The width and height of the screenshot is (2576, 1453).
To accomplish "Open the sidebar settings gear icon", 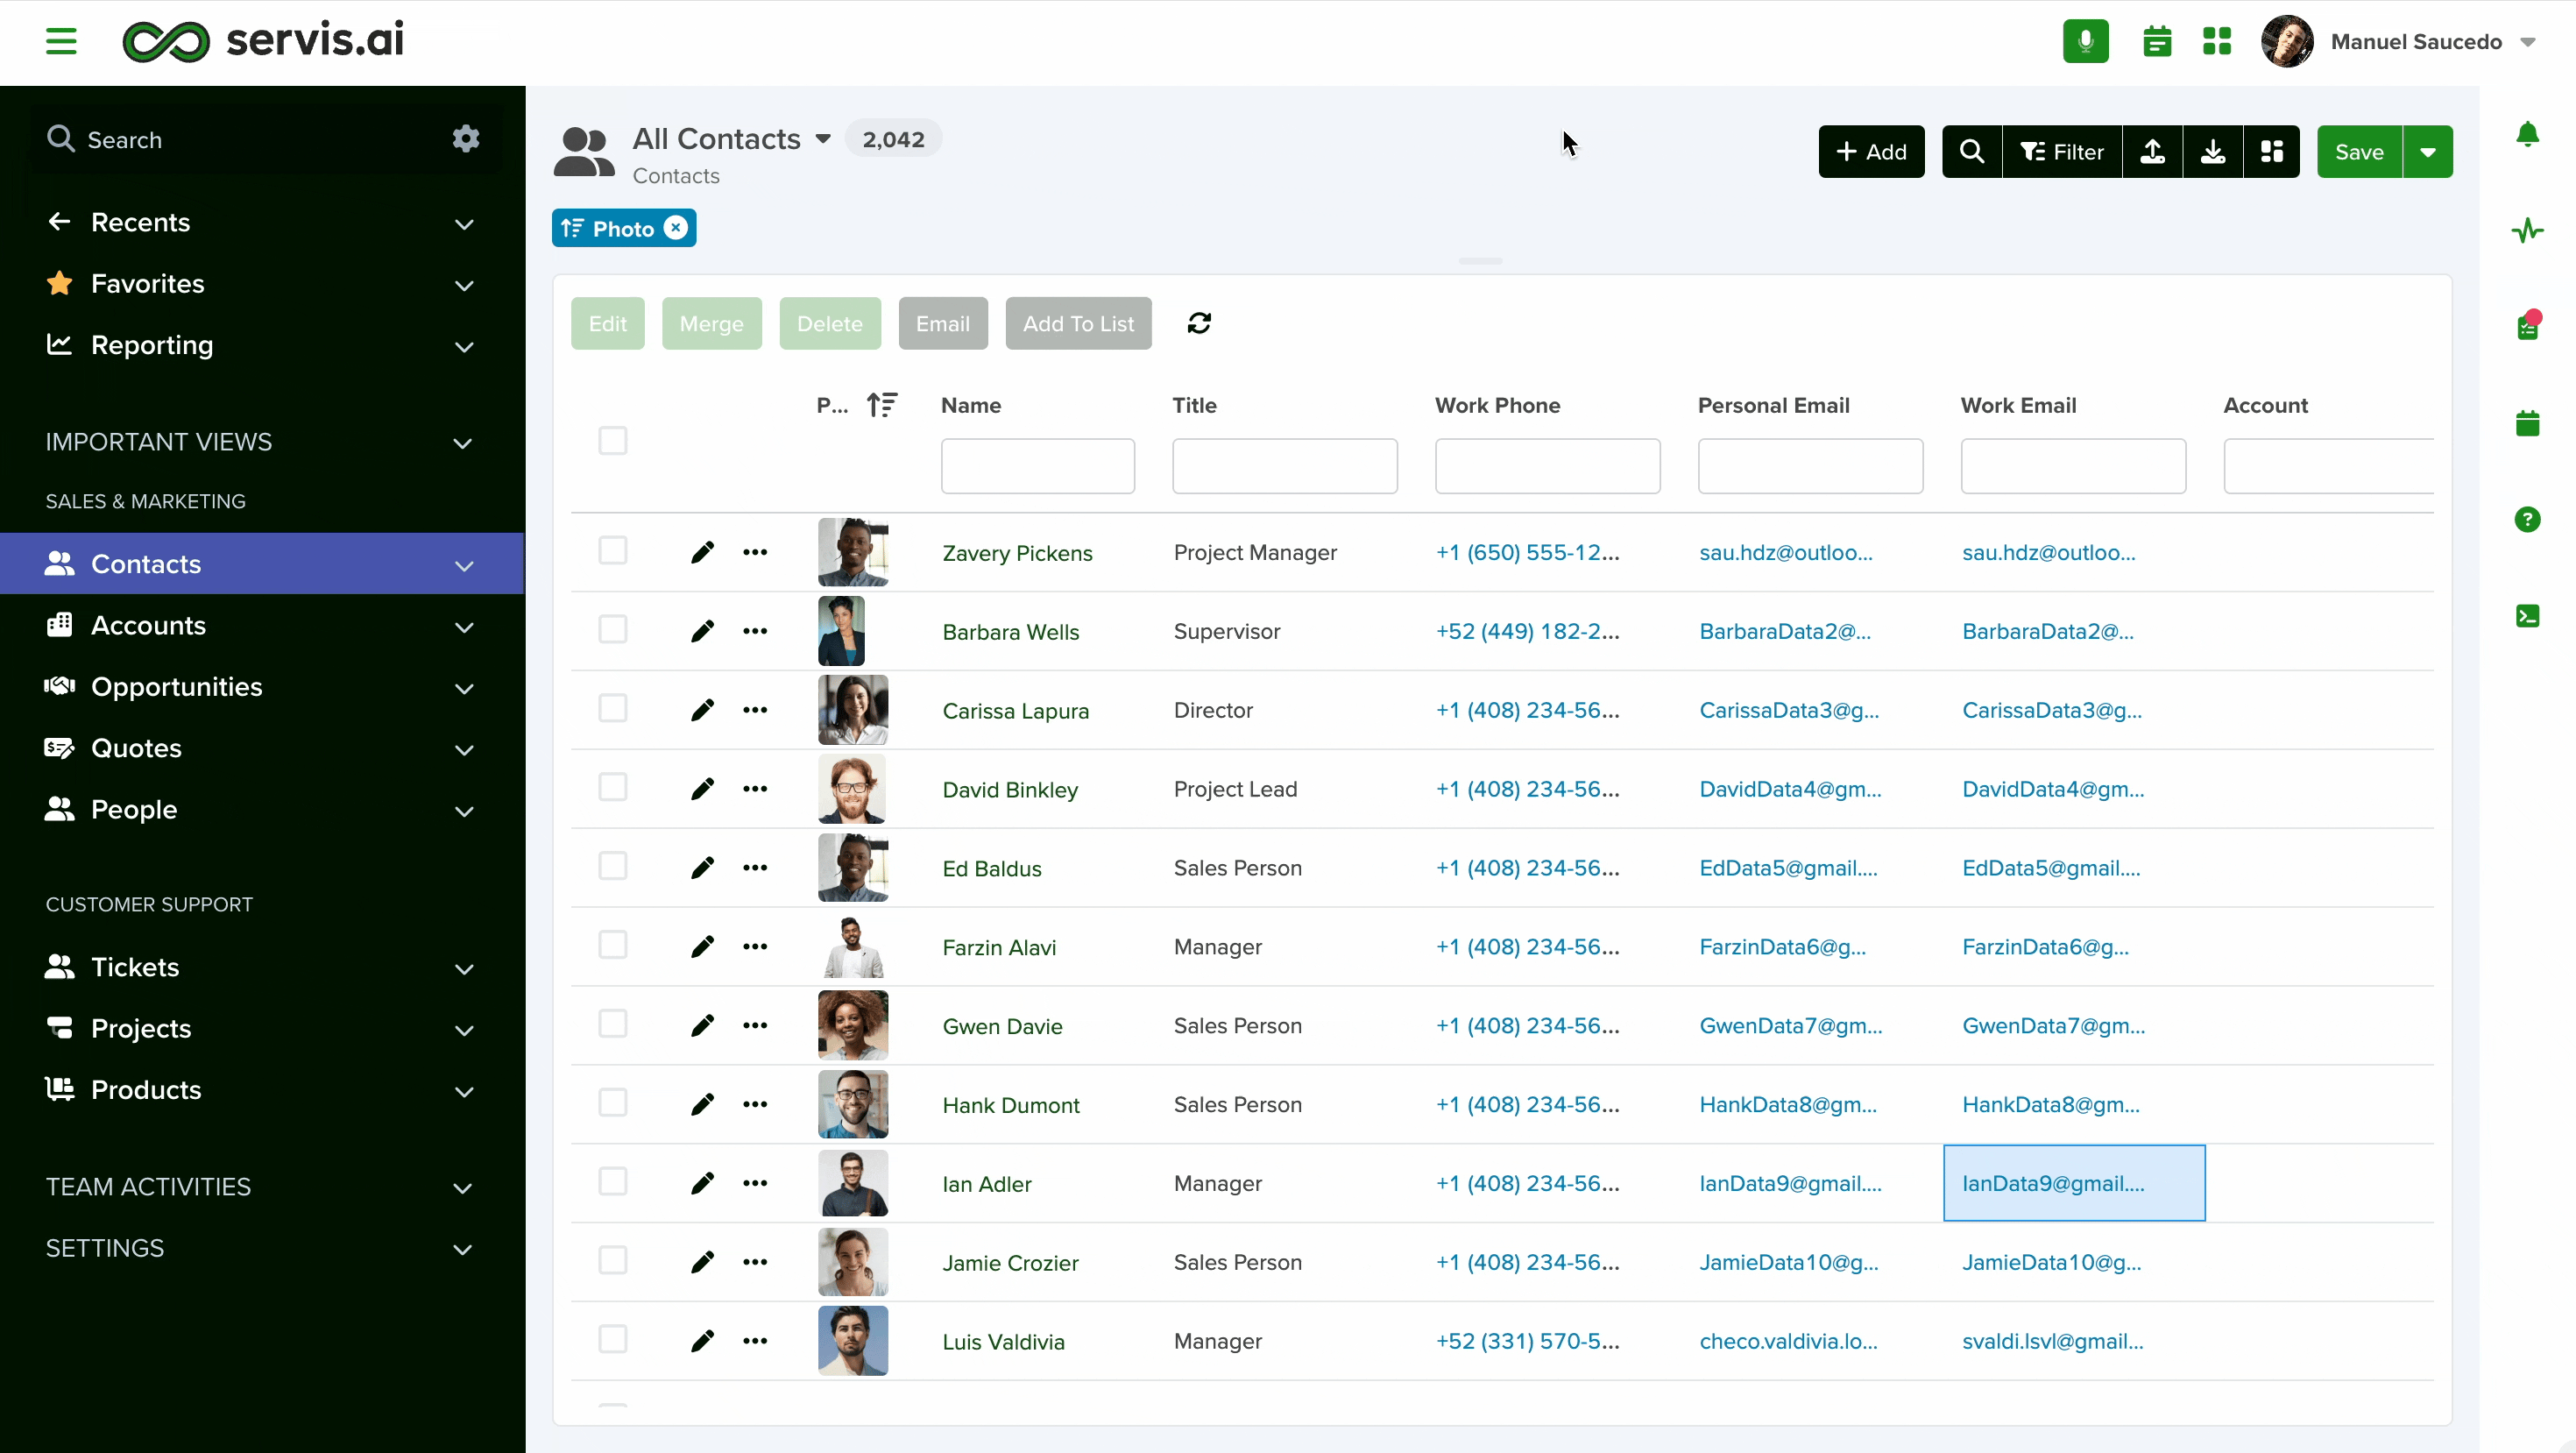I will [466, 139].
